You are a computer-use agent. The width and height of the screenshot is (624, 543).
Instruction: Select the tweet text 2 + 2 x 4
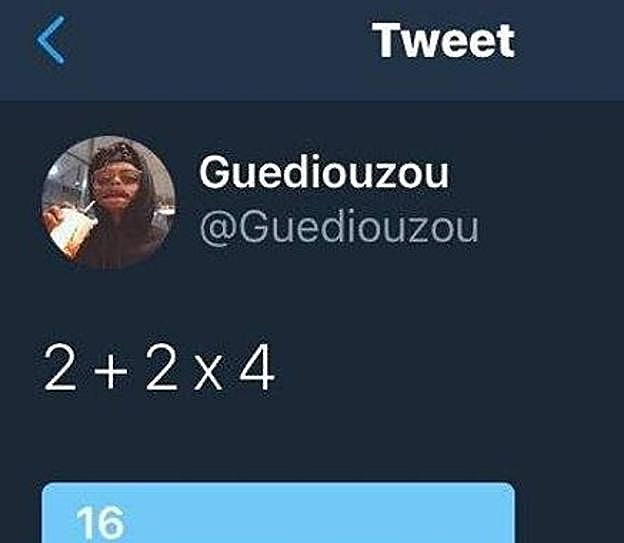click(x=159, y=367)
